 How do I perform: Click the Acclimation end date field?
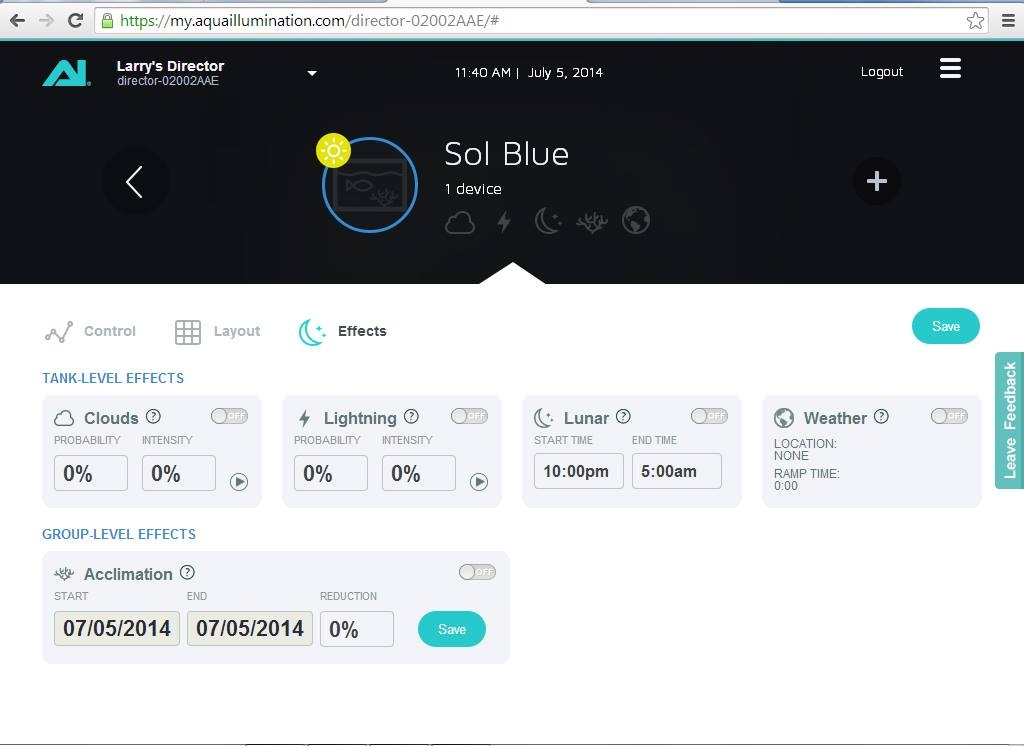pos(250,628)
